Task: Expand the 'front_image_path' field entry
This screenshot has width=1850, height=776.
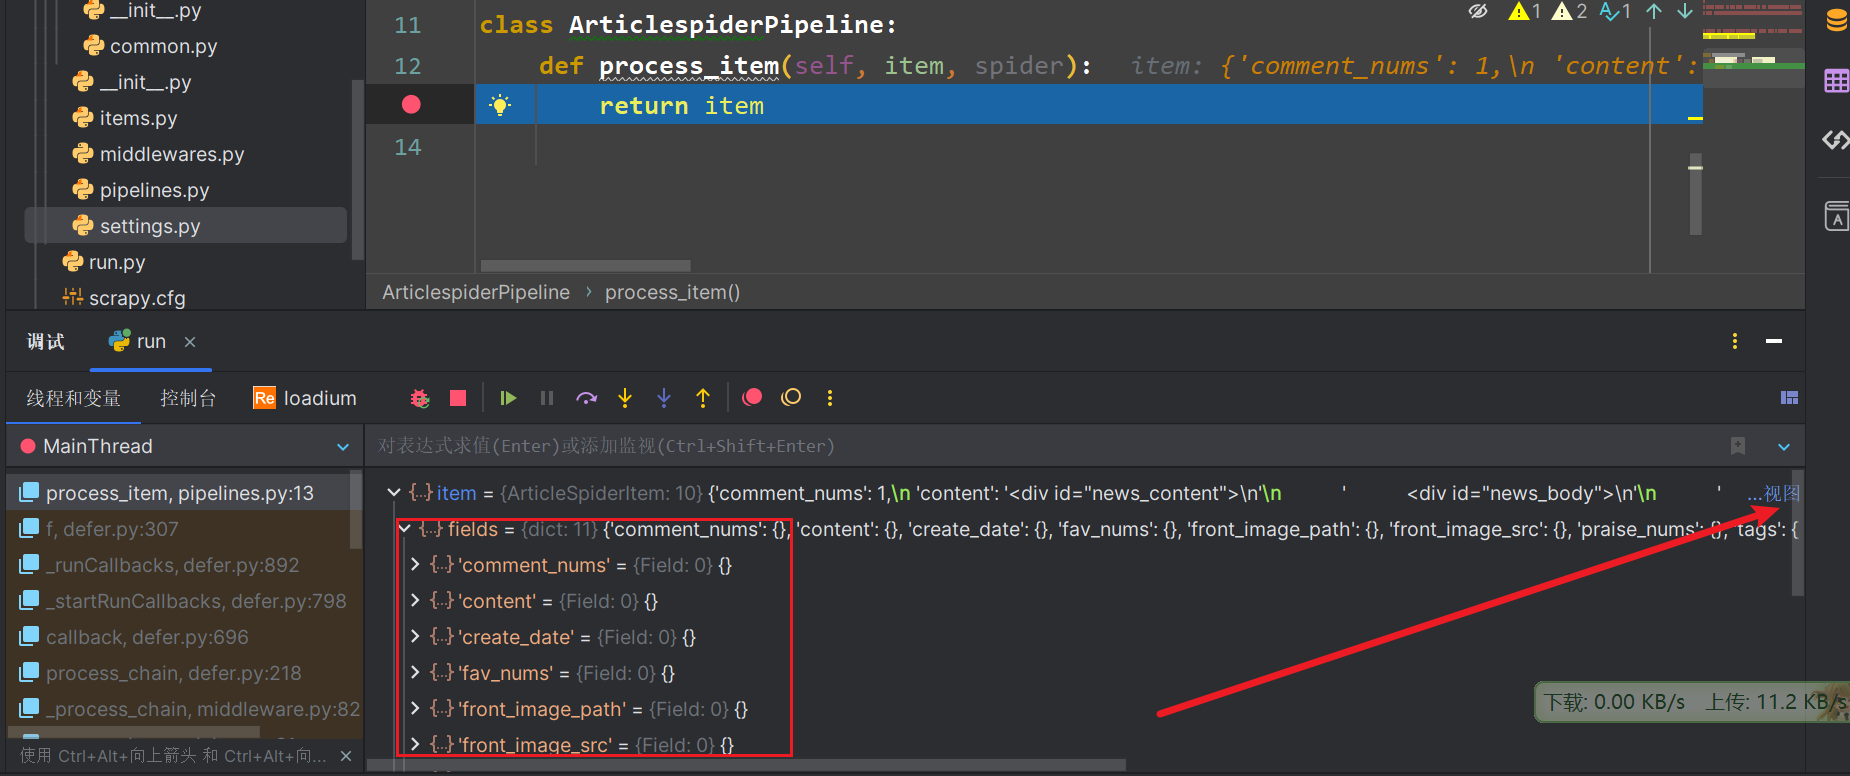Action: coord(415,709)
